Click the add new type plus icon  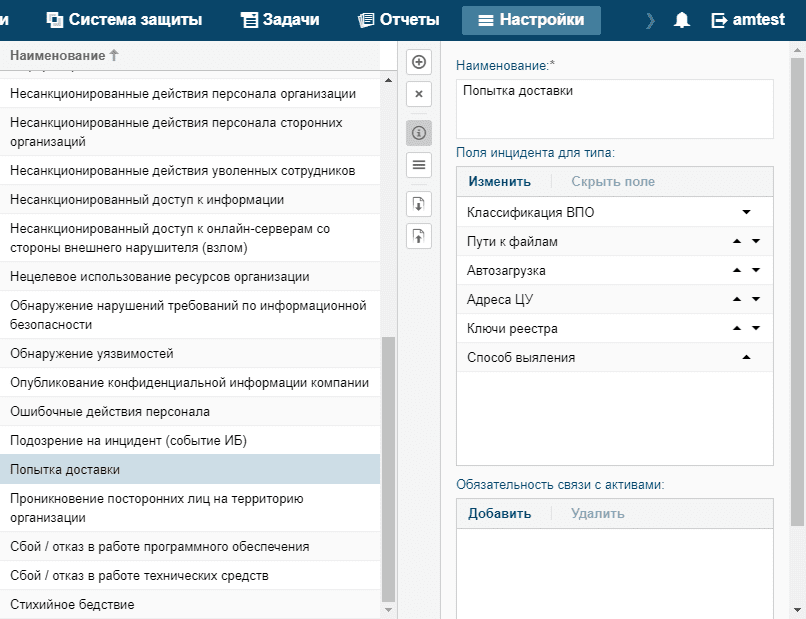(419, 62)
